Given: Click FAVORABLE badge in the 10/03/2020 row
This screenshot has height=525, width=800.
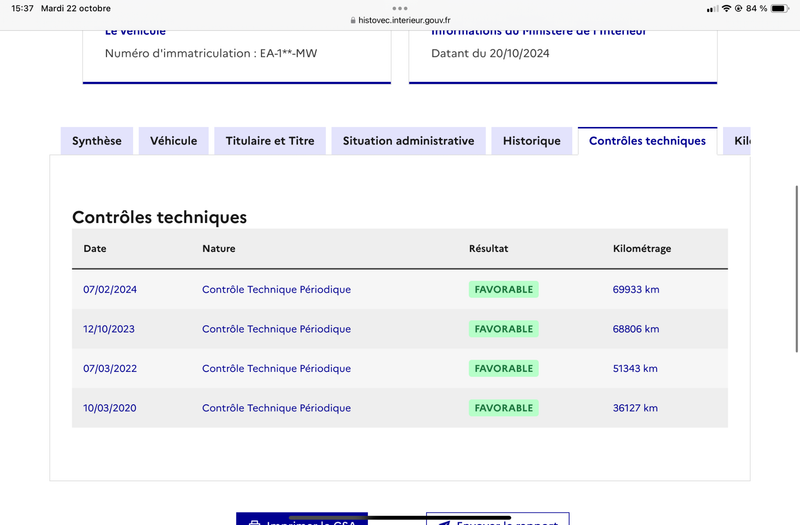Looking at the screenshot, I should [x=504, y=408].
